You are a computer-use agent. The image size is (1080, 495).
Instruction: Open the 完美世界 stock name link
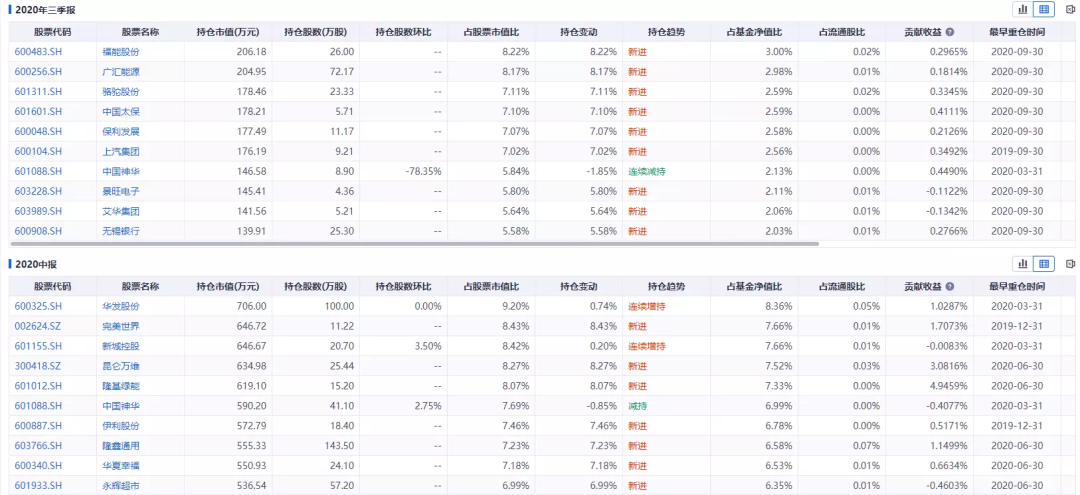pyautogui.click(x=121, y=326)
